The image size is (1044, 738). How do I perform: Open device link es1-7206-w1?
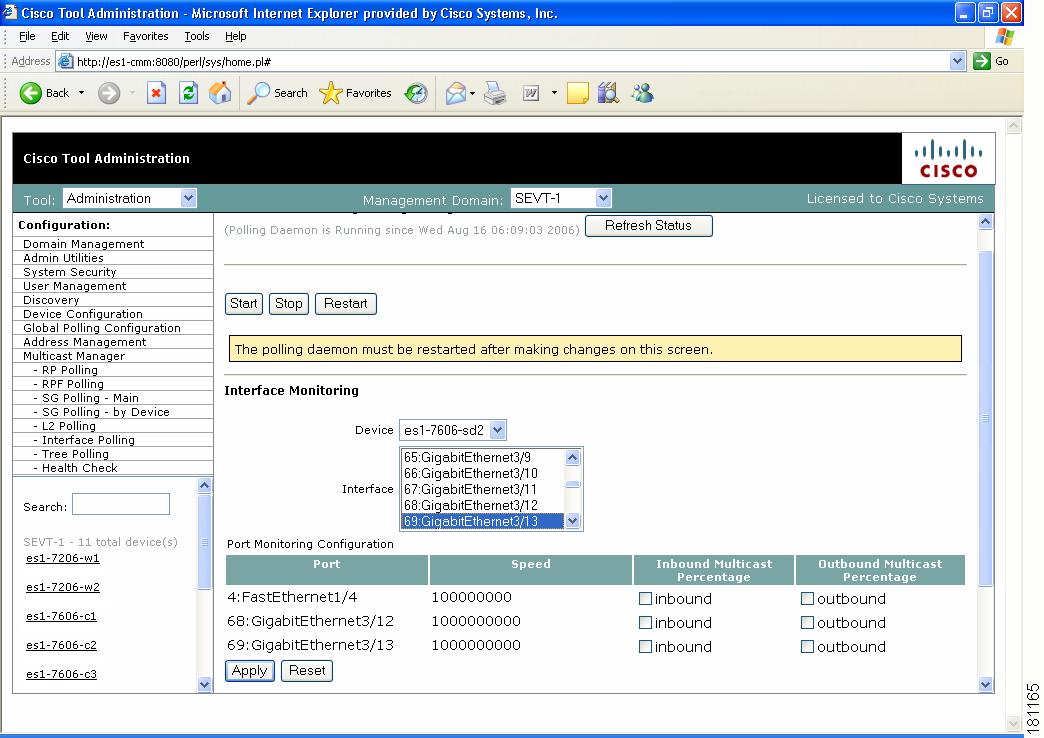(63, 558)
